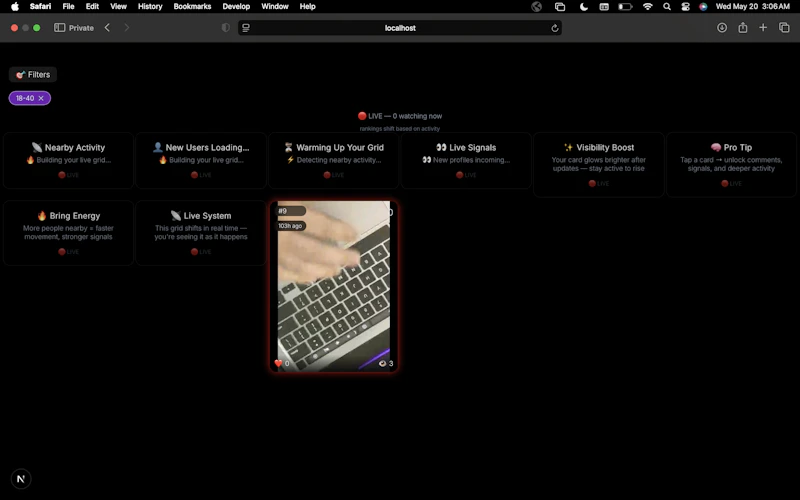
Task: Click the date and time in menu bar
Action: (x=753, y=6)
